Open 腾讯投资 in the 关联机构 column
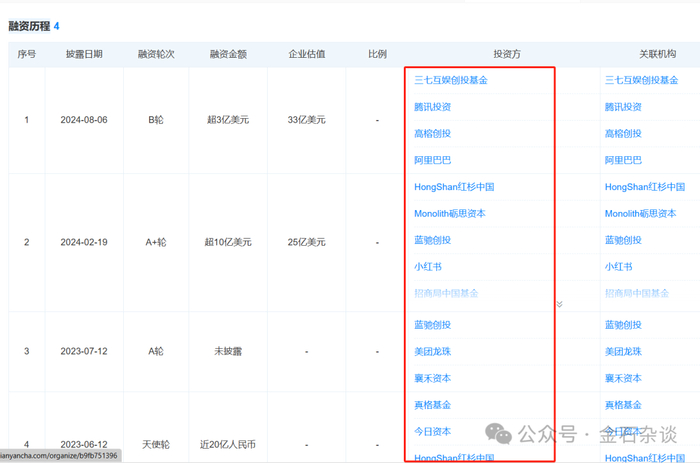Viewport: 700px width, 463px height. 623,107
